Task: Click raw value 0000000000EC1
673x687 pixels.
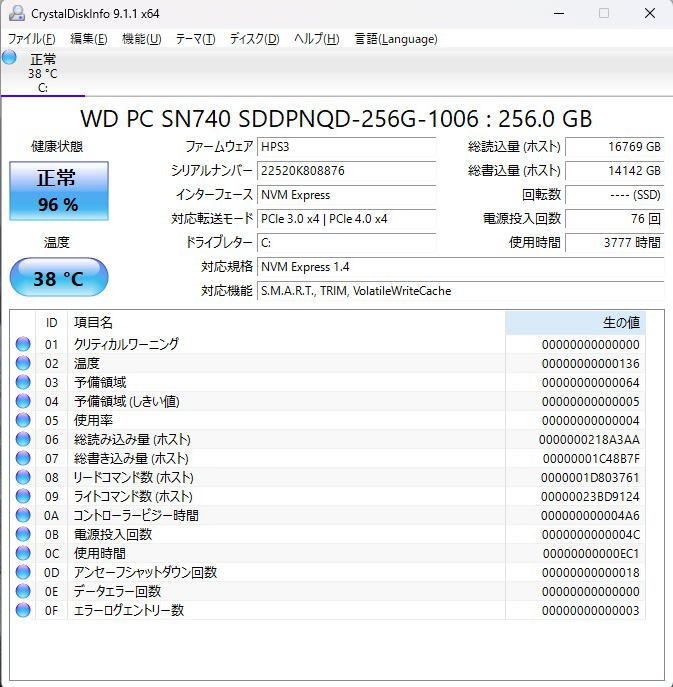Action: (591, 554)
